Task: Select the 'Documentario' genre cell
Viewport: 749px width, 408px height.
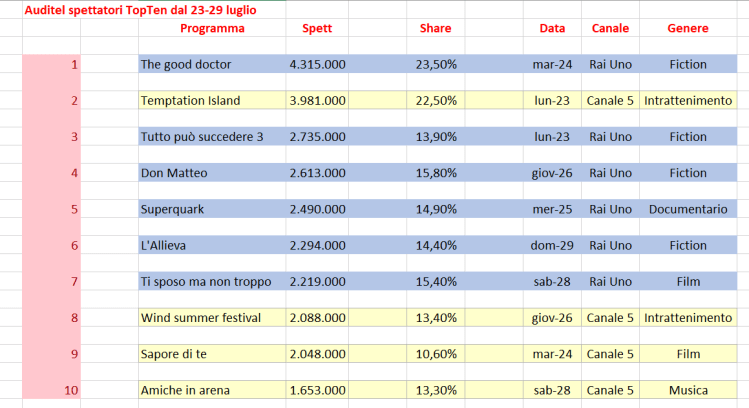Action: click(x=687, y=209)
